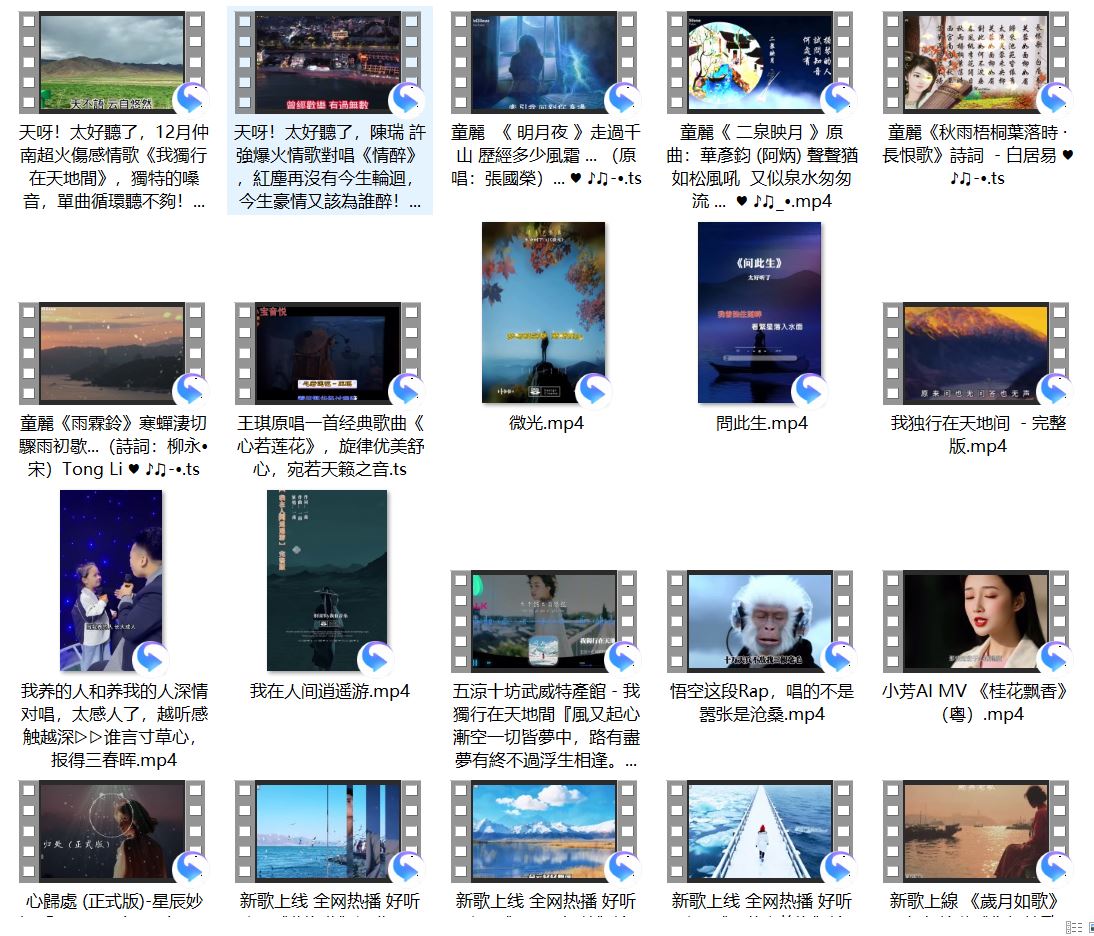Select 童麗《二泉映月》video thumbnail
Viewport: 1094px width, 936px height.
point(759,62)
